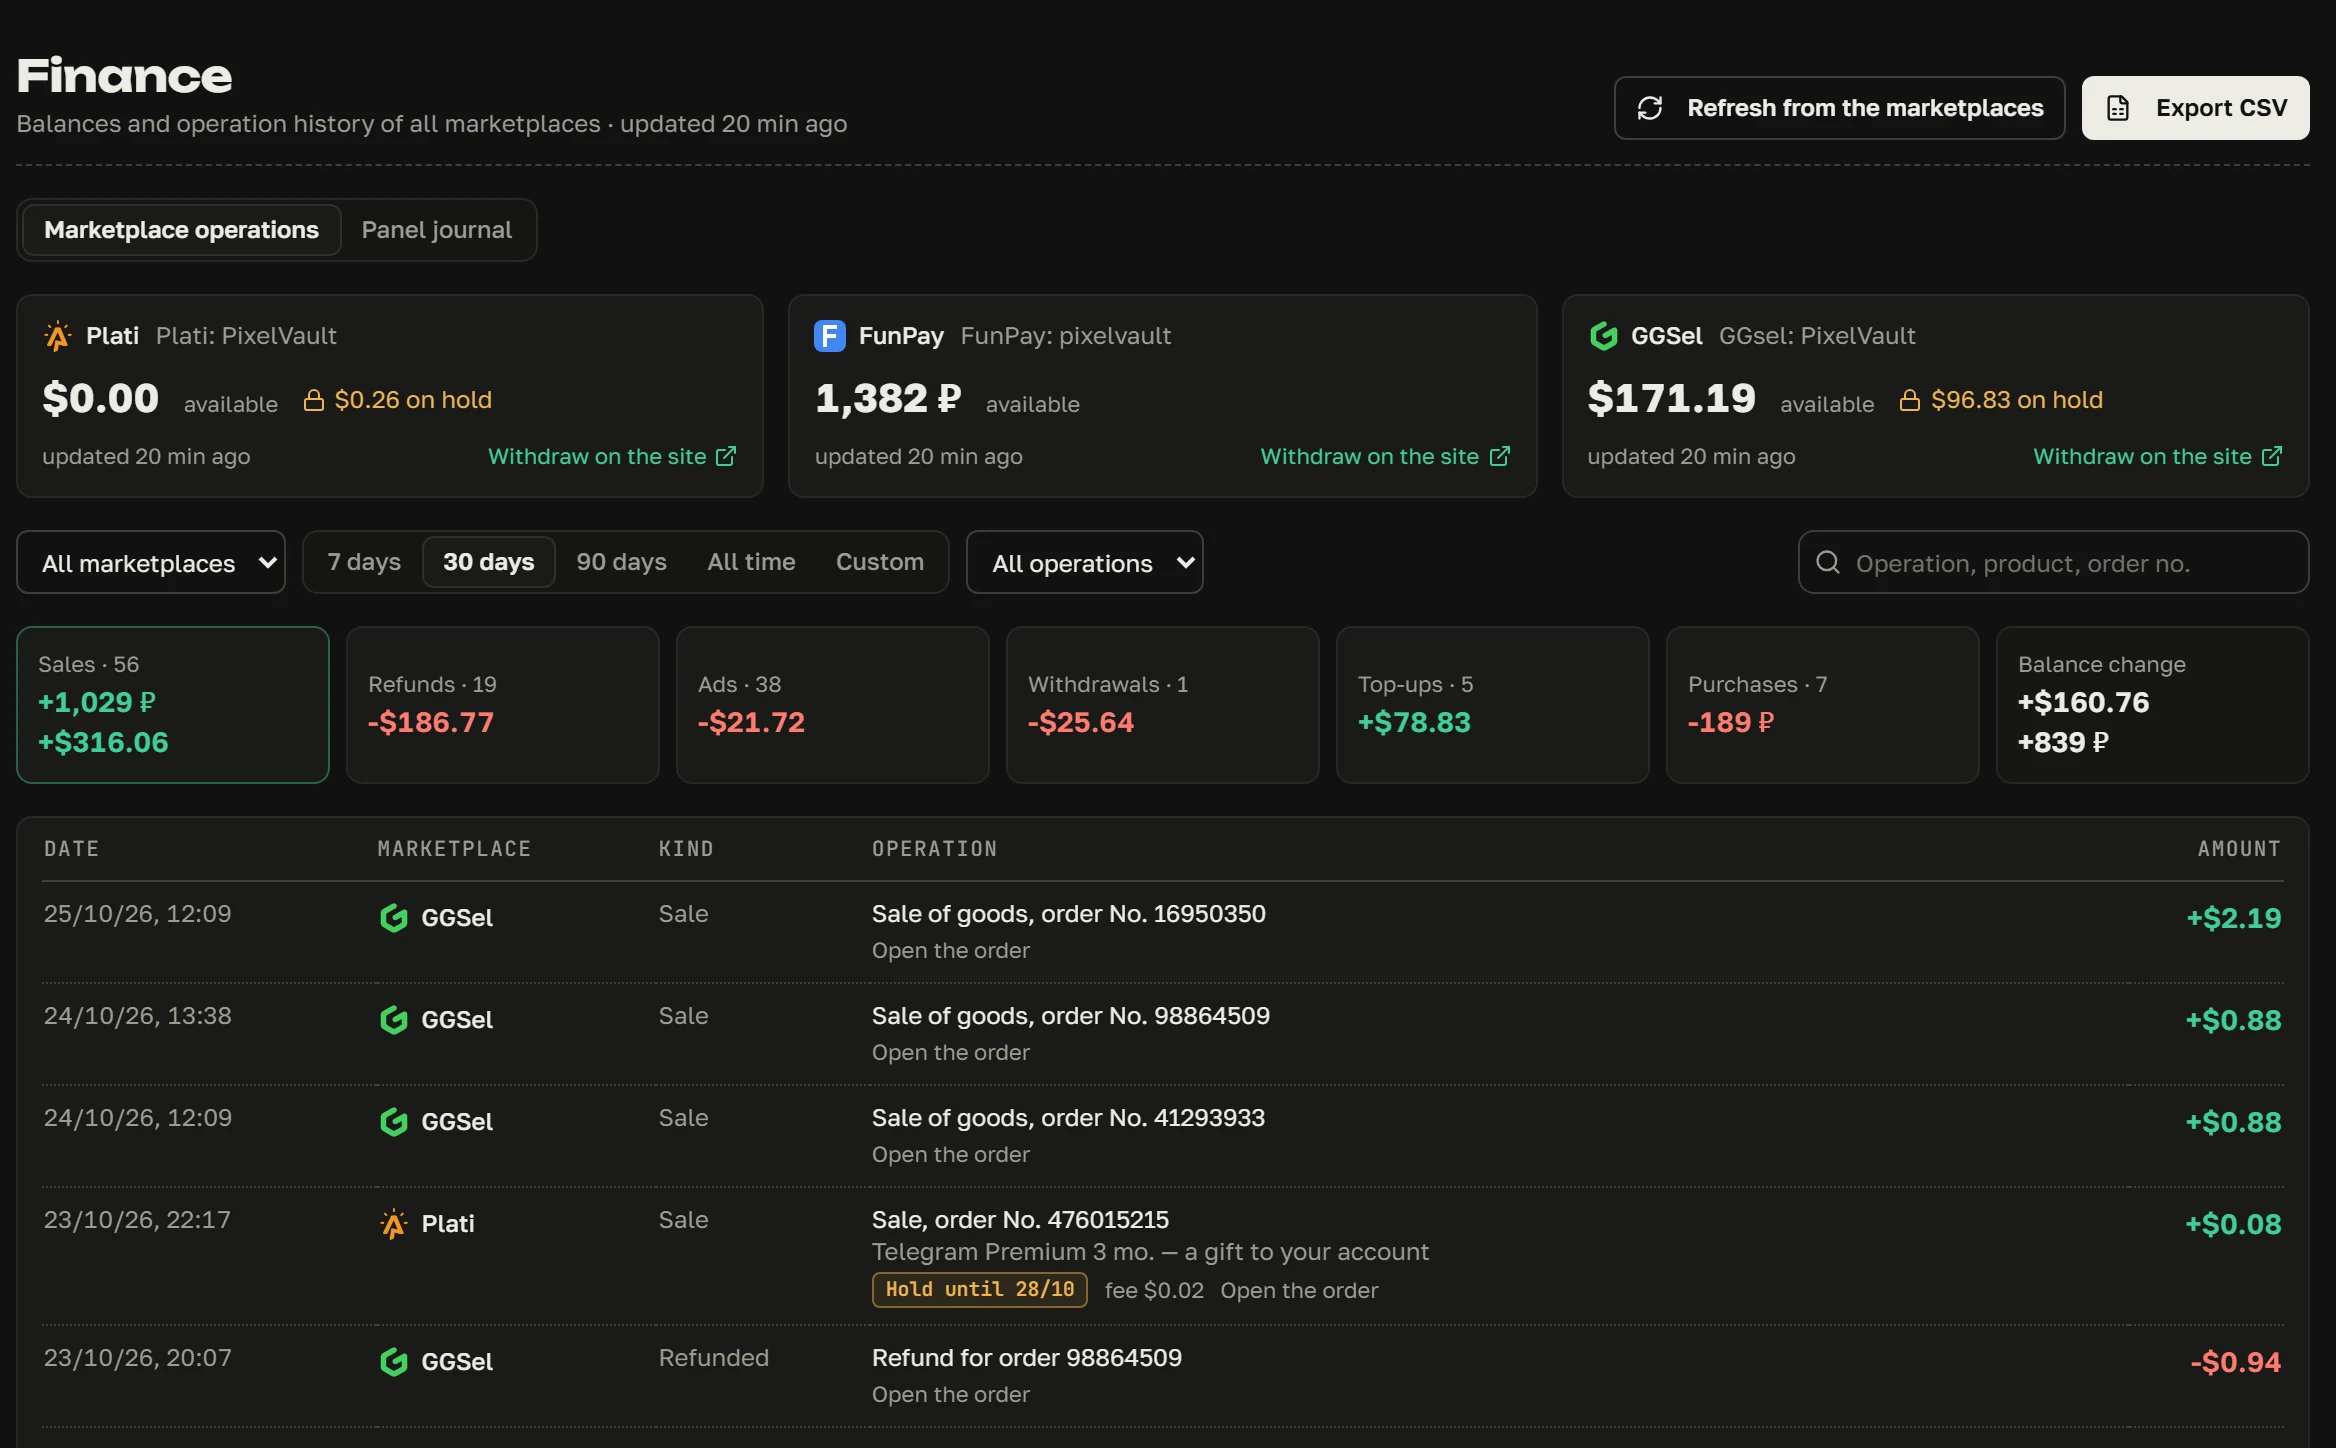Open Withdraw on the site for Plati
The image size is (2336, 1448).
(612, 456)
